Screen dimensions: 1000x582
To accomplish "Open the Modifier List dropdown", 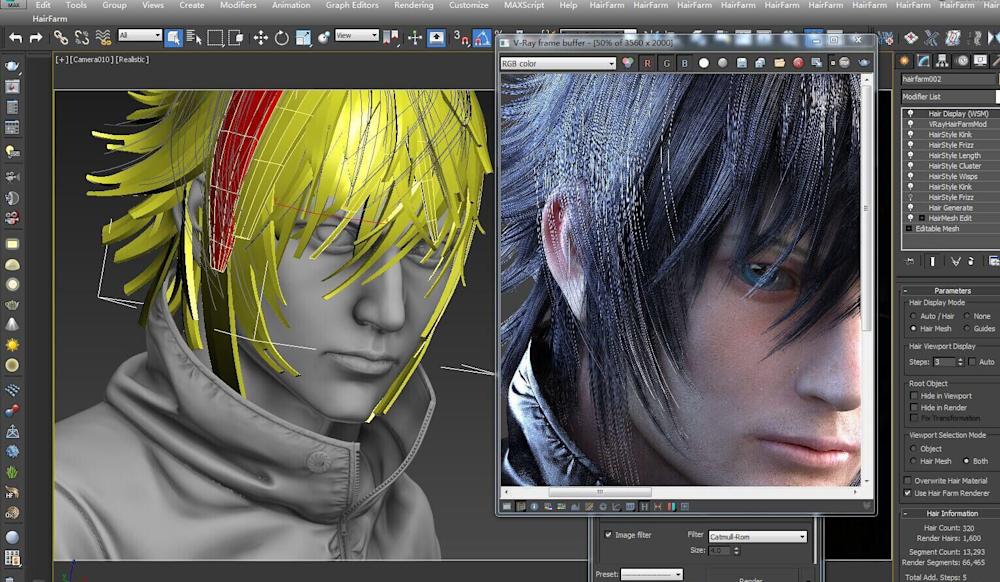I will pos(950,96).
